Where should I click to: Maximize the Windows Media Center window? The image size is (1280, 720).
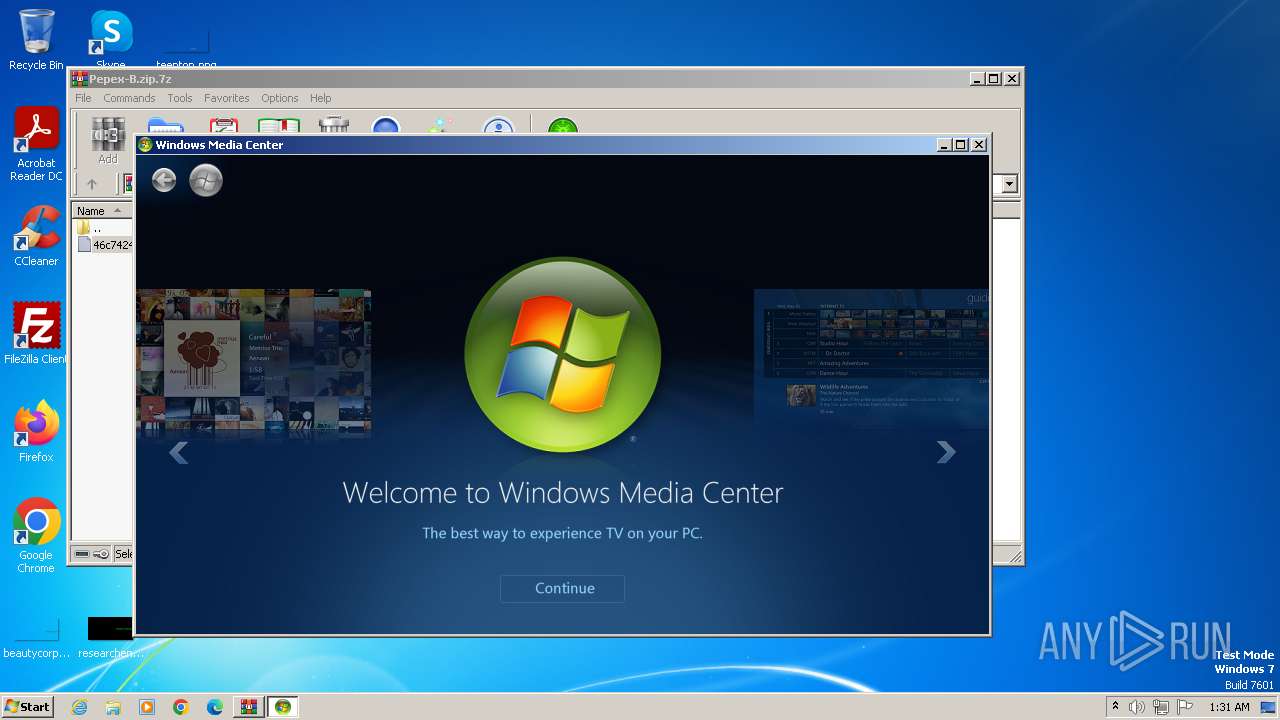click(x=961, y=145)
